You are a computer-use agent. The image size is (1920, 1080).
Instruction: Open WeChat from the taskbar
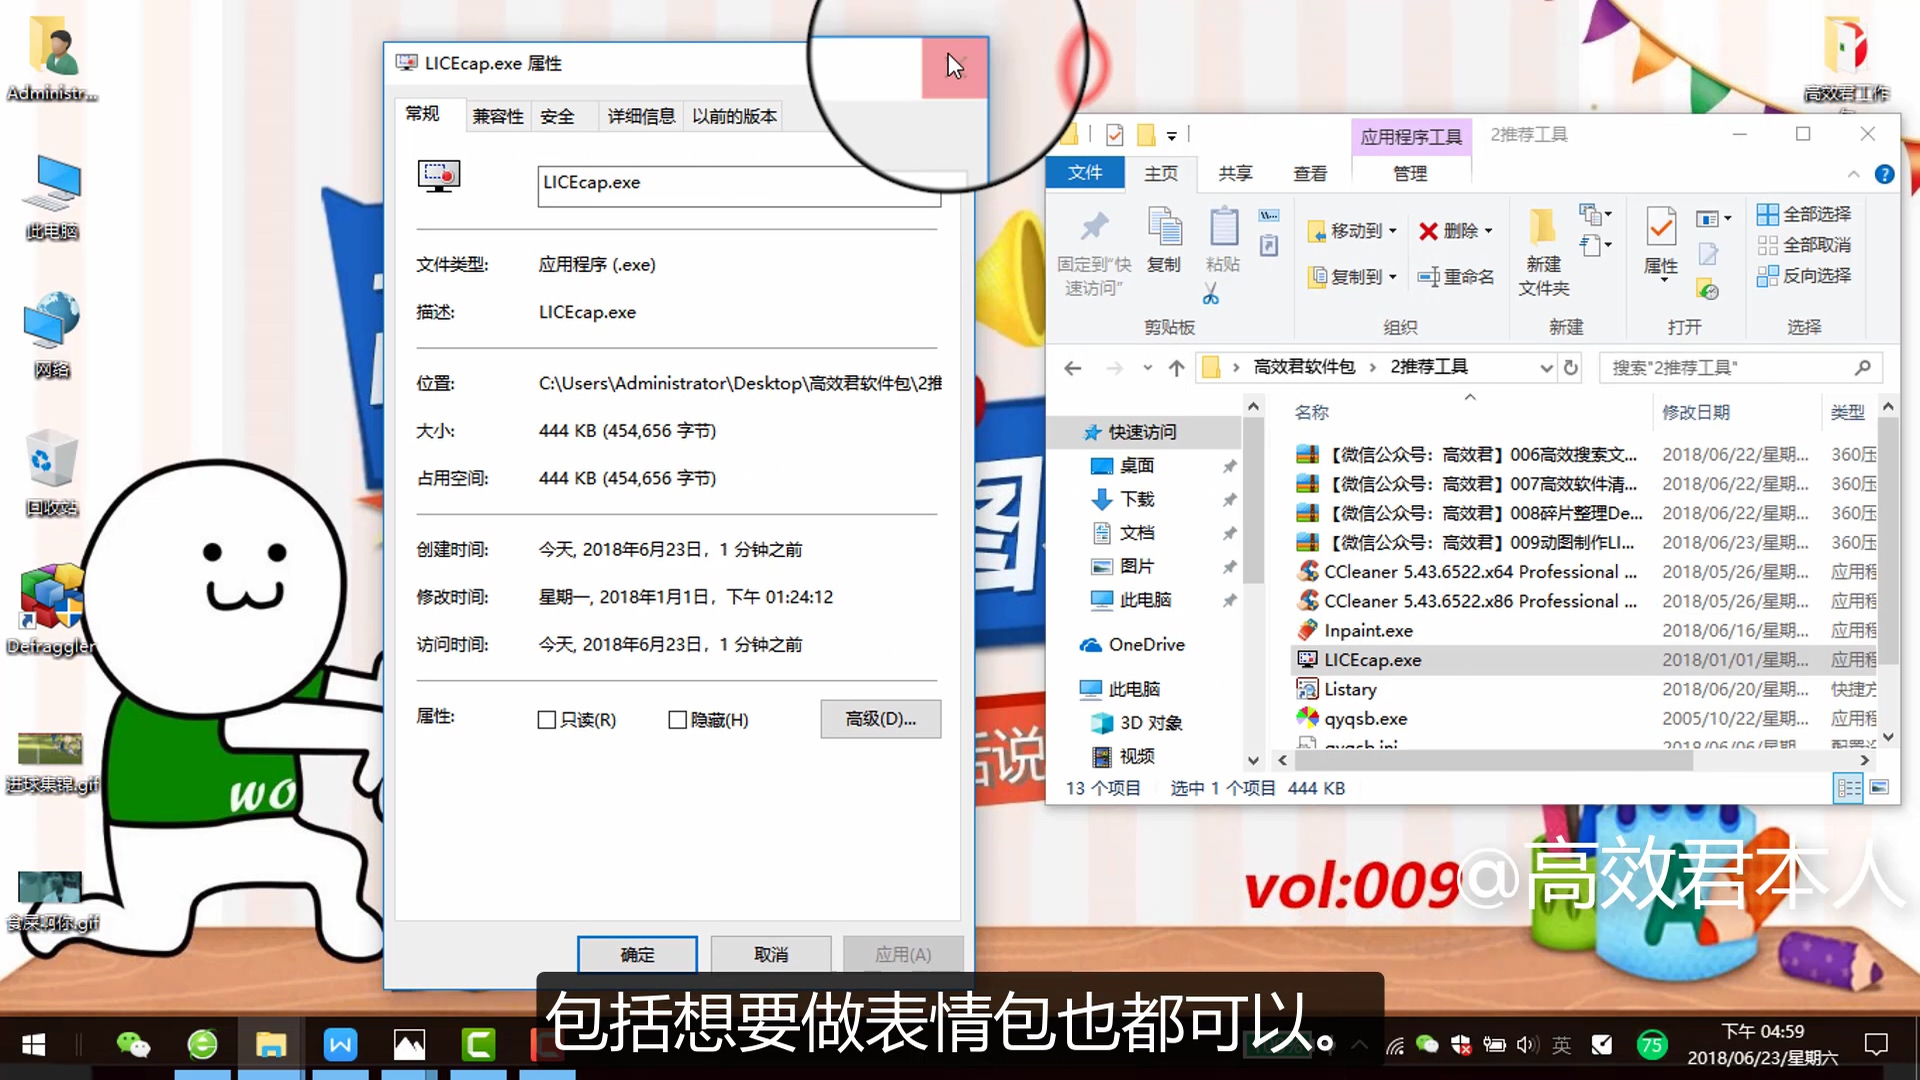(133, 1044)
